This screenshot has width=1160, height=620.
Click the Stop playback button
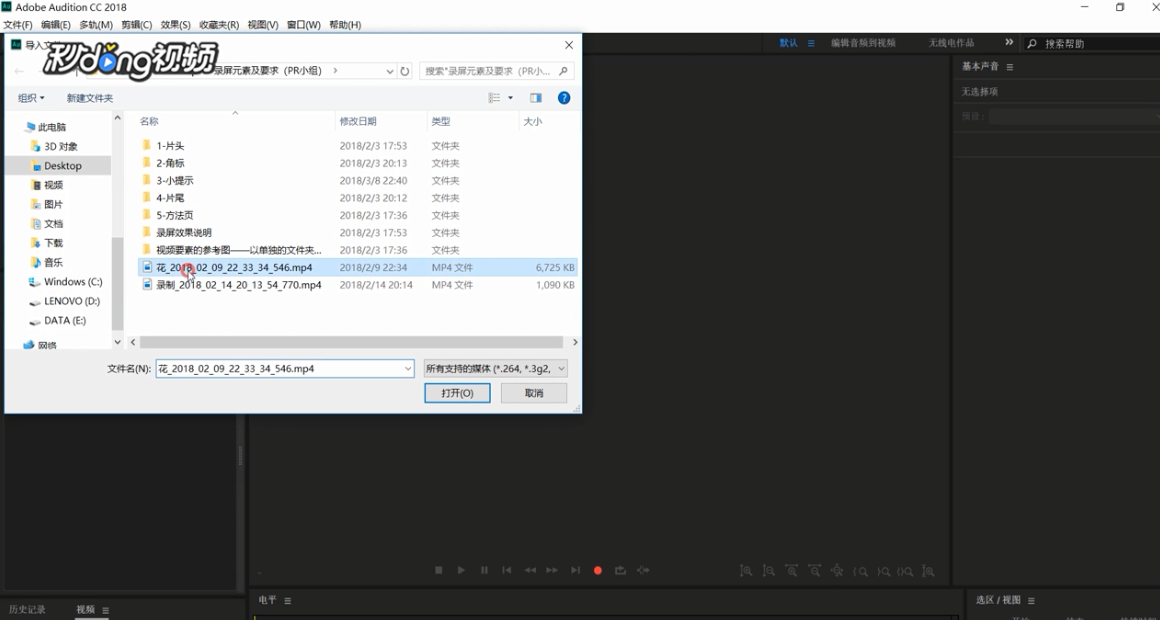point(439,570)
